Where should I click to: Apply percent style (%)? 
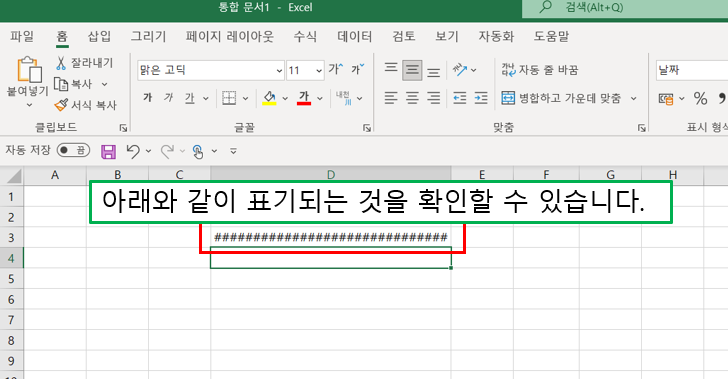[700, 98]
